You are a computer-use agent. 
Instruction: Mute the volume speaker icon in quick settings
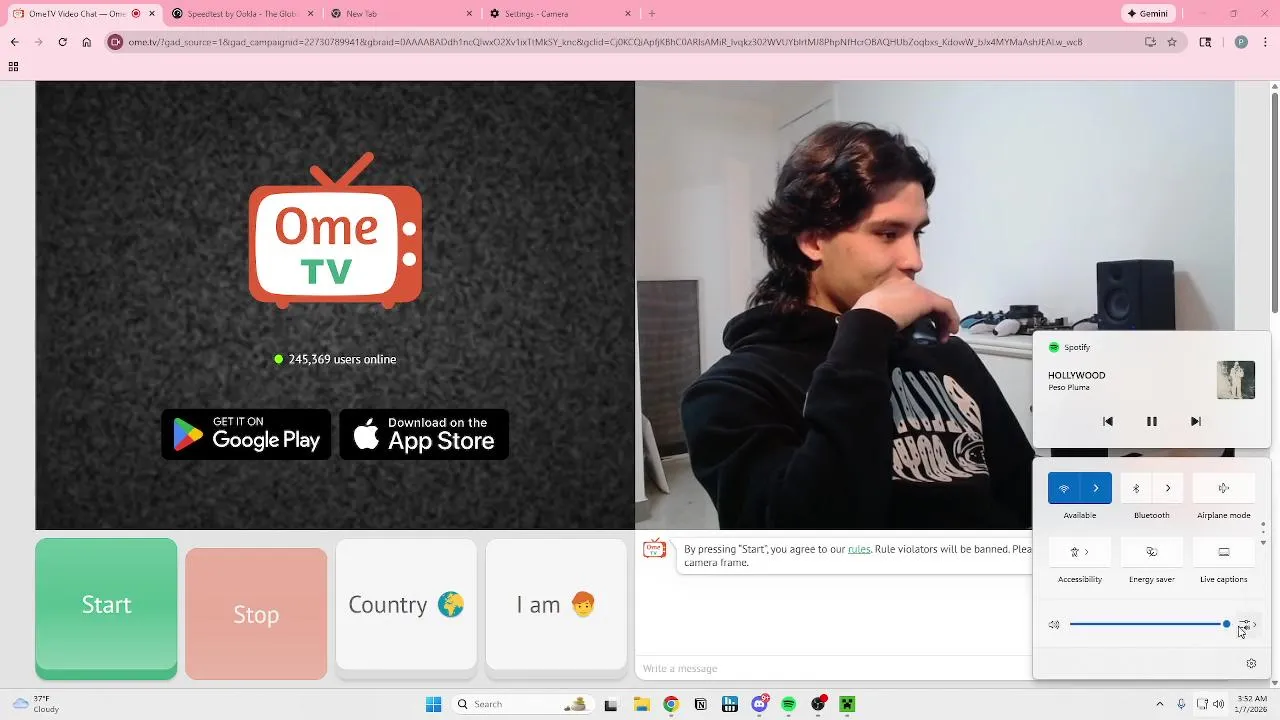point(1054,625)
